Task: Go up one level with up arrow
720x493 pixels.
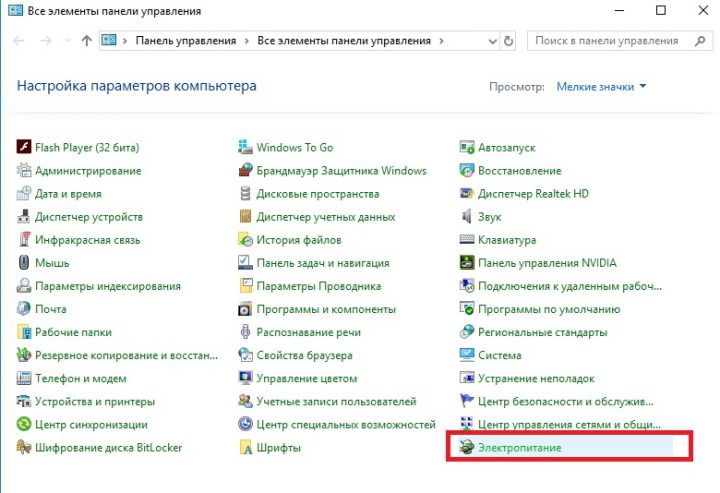Action: [x=87, y=41]
